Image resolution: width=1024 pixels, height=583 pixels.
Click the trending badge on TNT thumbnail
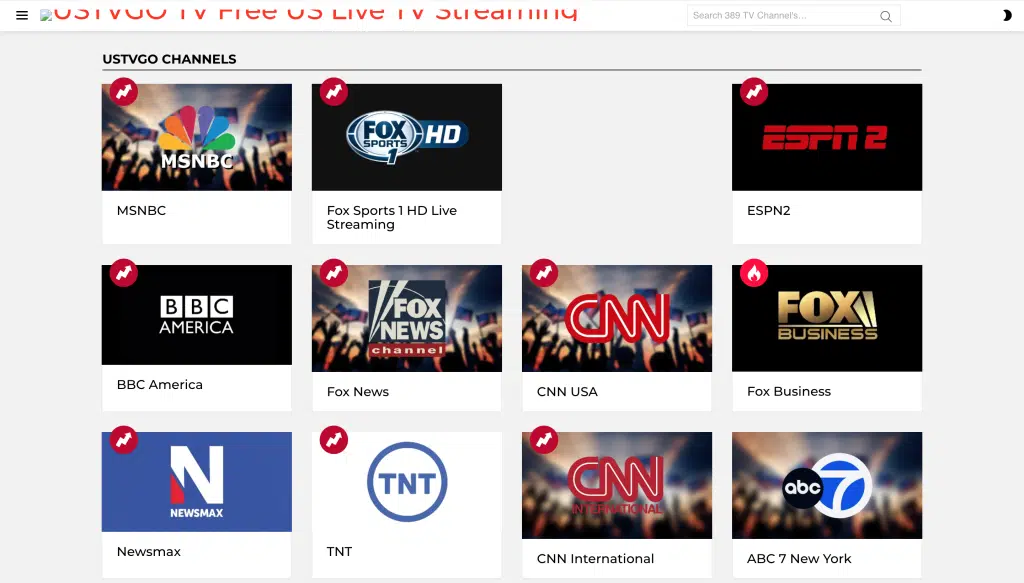[x=333, y=439]
